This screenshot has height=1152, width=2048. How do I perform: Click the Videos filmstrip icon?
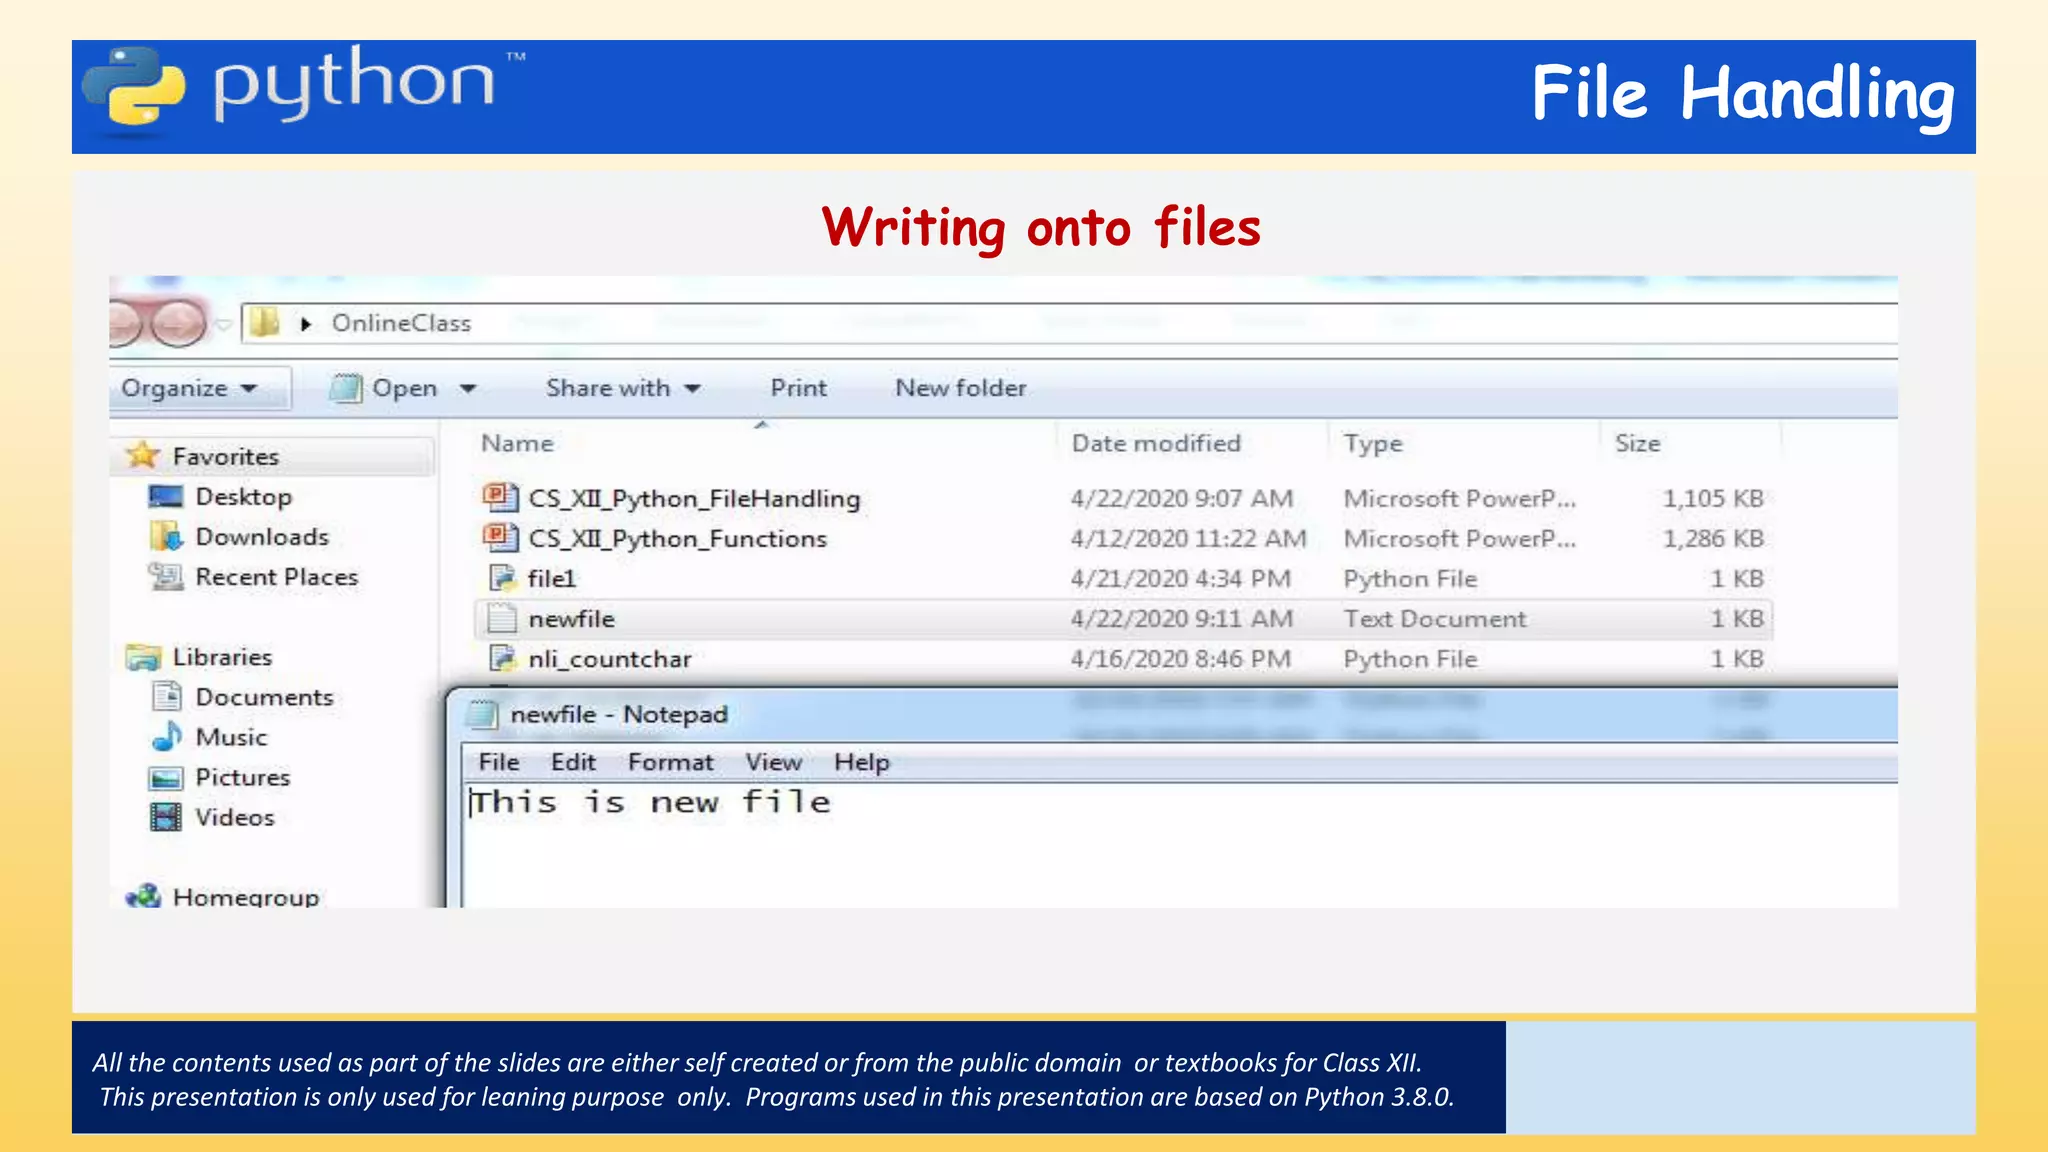coord(166,817)
